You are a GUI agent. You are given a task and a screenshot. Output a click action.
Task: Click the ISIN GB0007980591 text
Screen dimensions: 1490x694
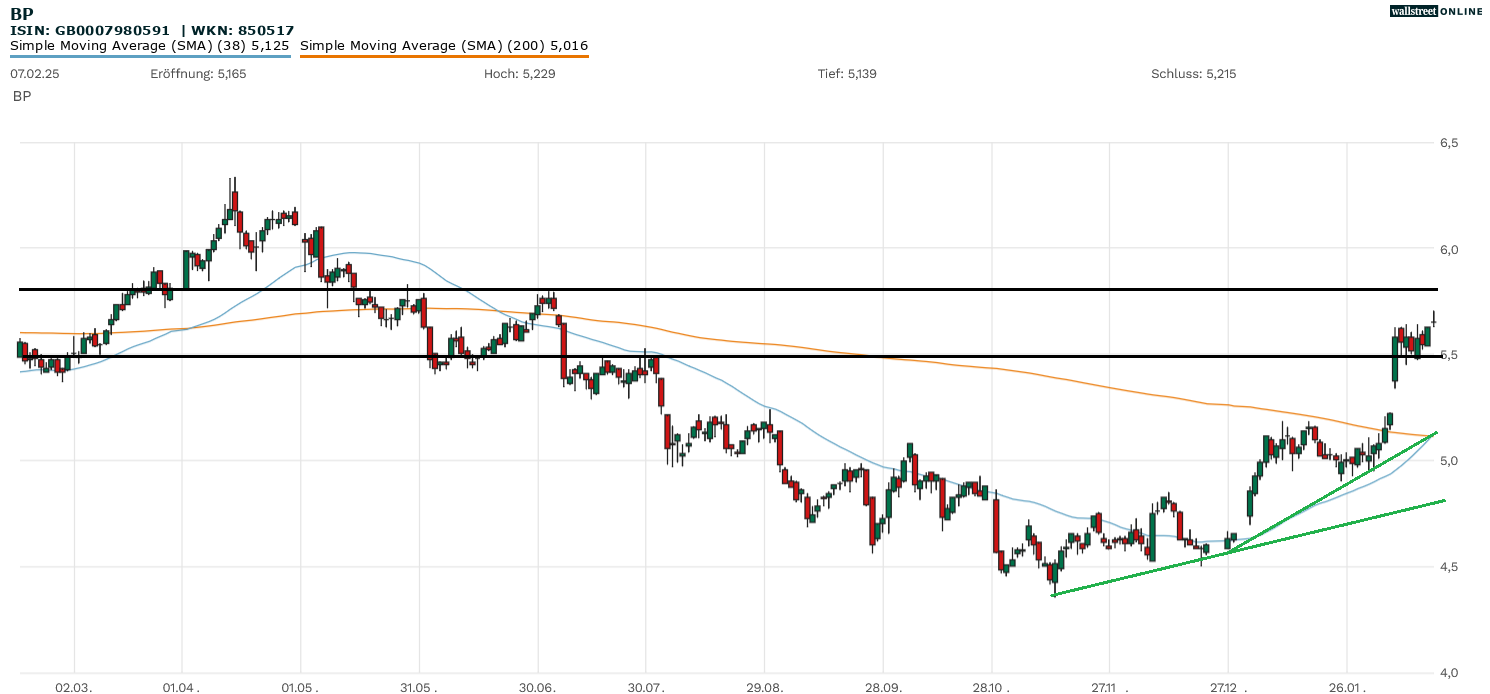pyautogui.click(x=90, y=30)
